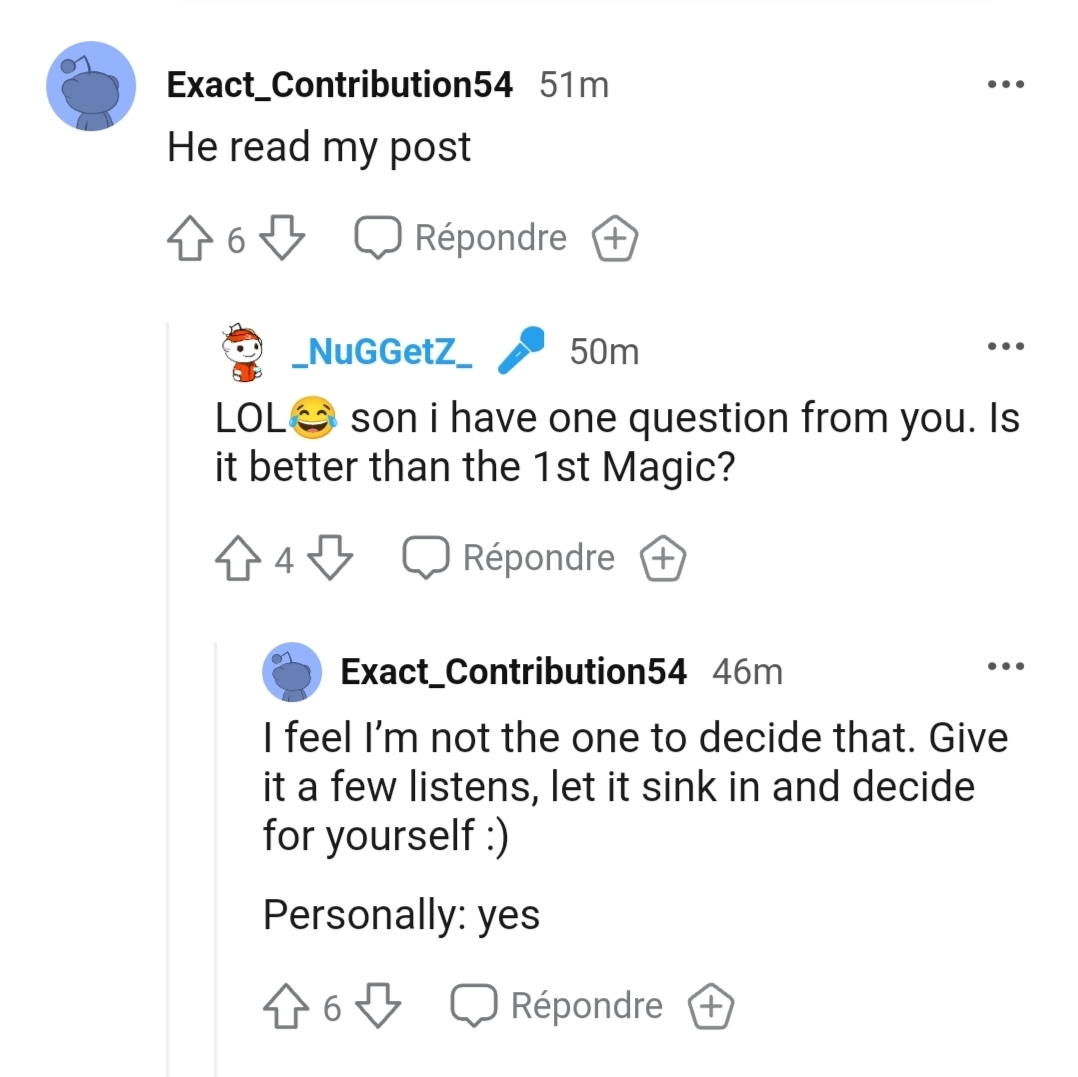The height and width of the screenshot is (1077, 1078).
Task: Give award on "He read my post" comment
Action: 615,239
